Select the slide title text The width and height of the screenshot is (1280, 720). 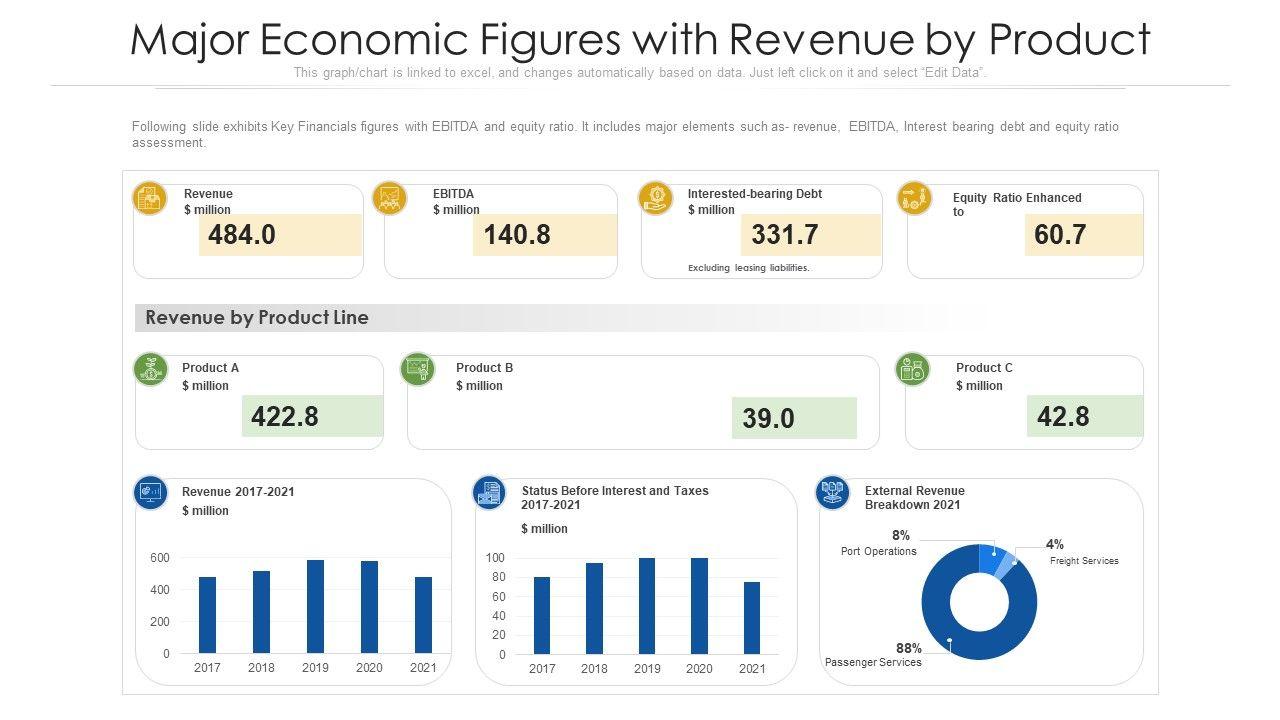click(x=640, y=40)
